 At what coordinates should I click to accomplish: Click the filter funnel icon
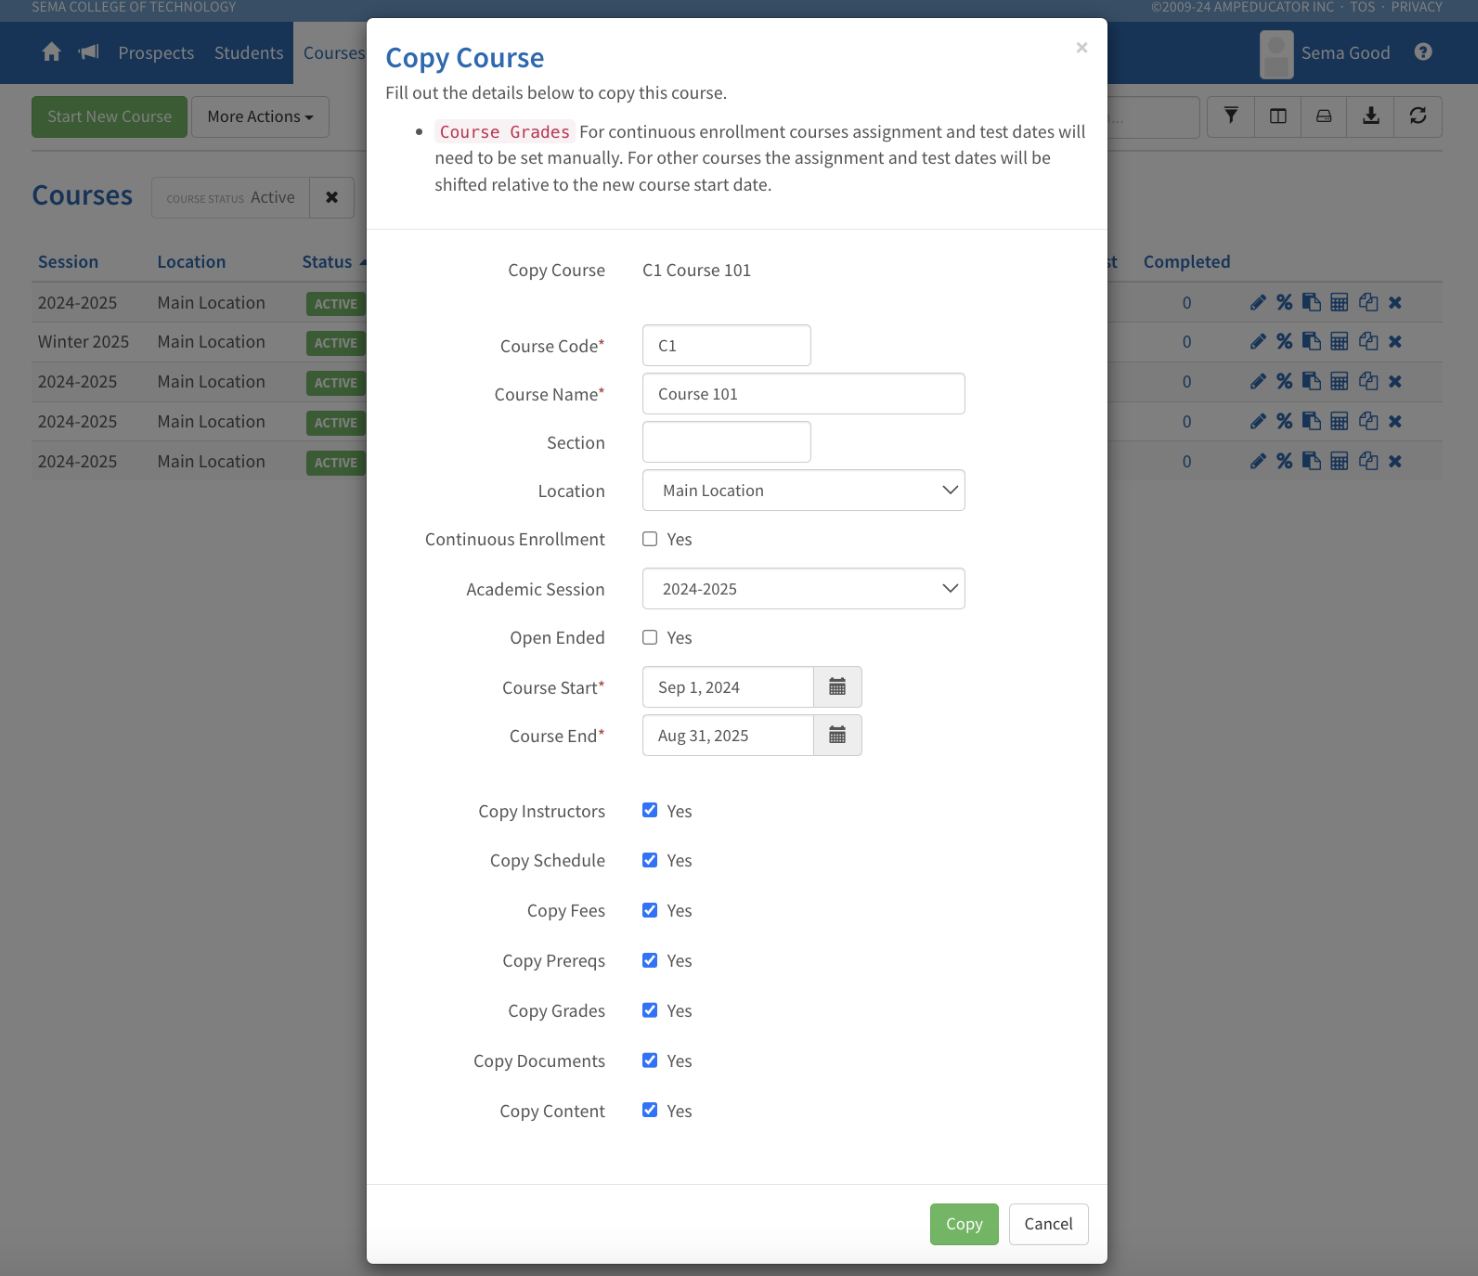tap(1231, 116)
